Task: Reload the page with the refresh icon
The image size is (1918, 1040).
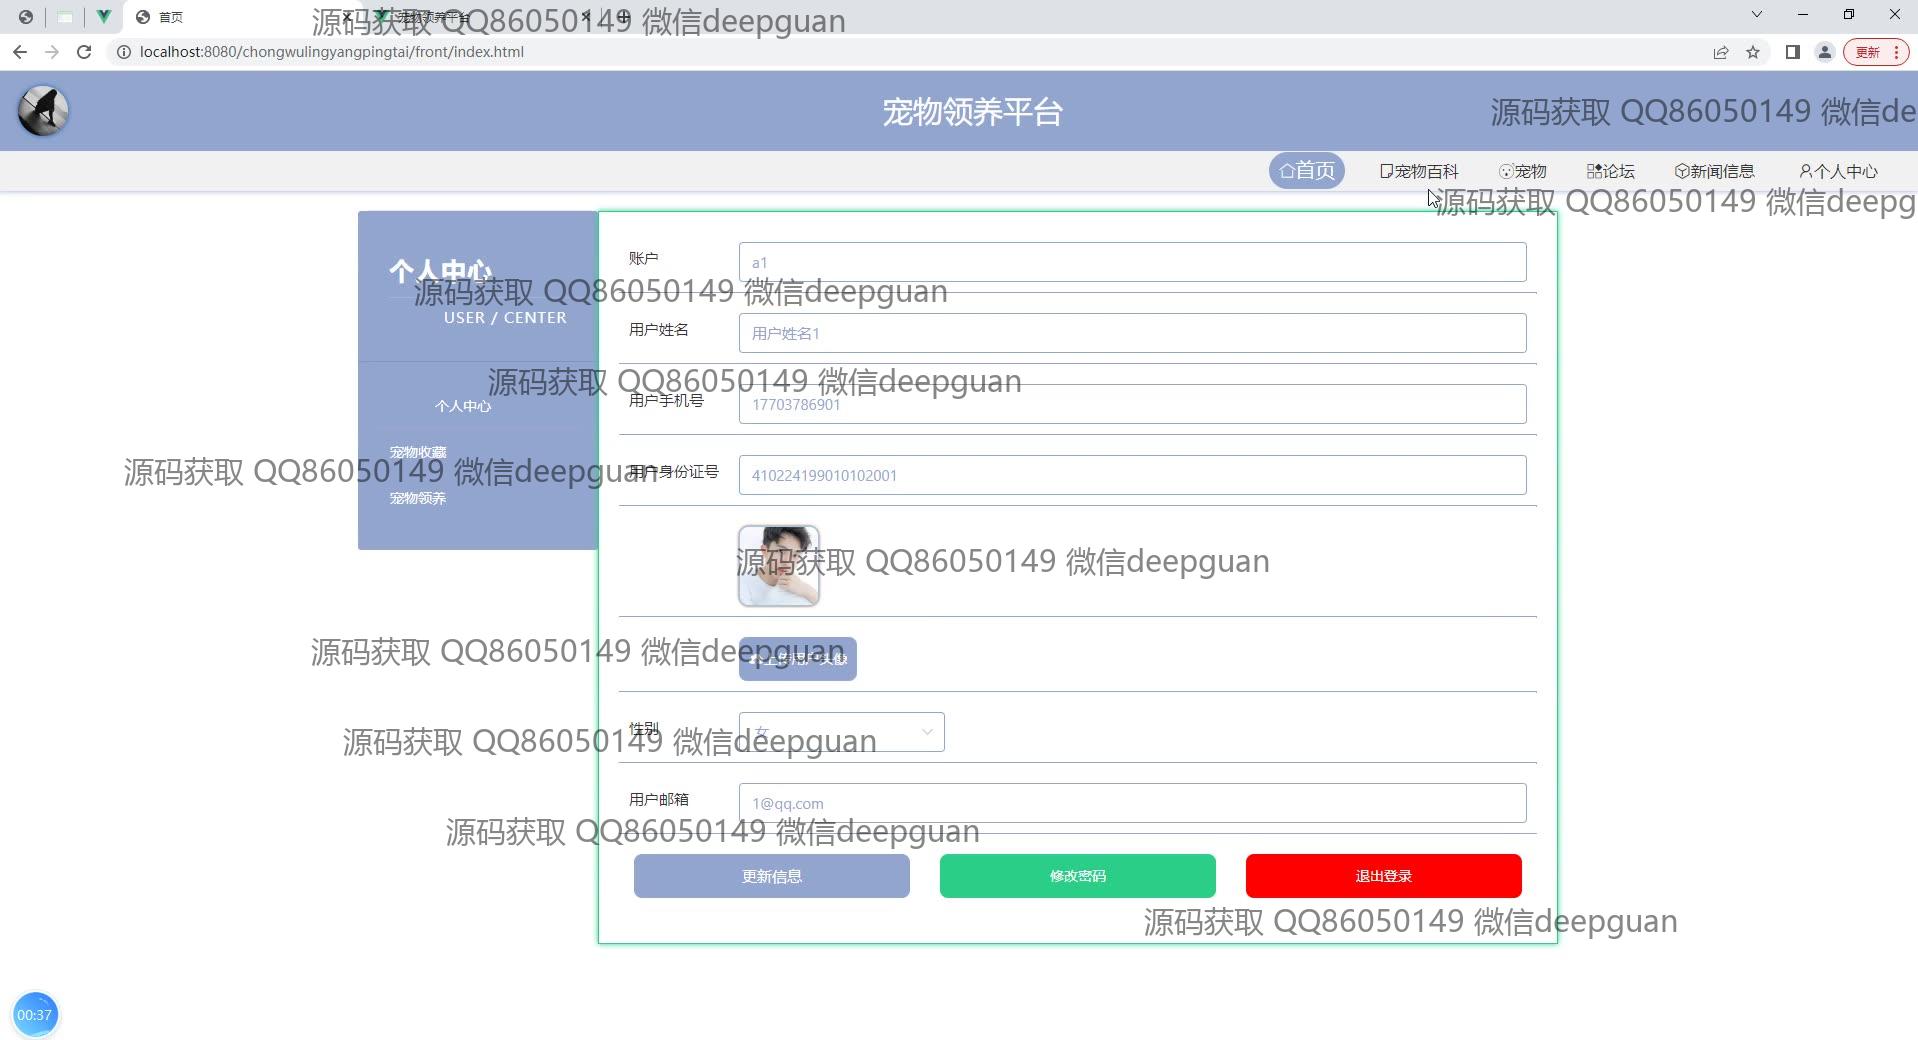Action: click(x=84, y=52)
